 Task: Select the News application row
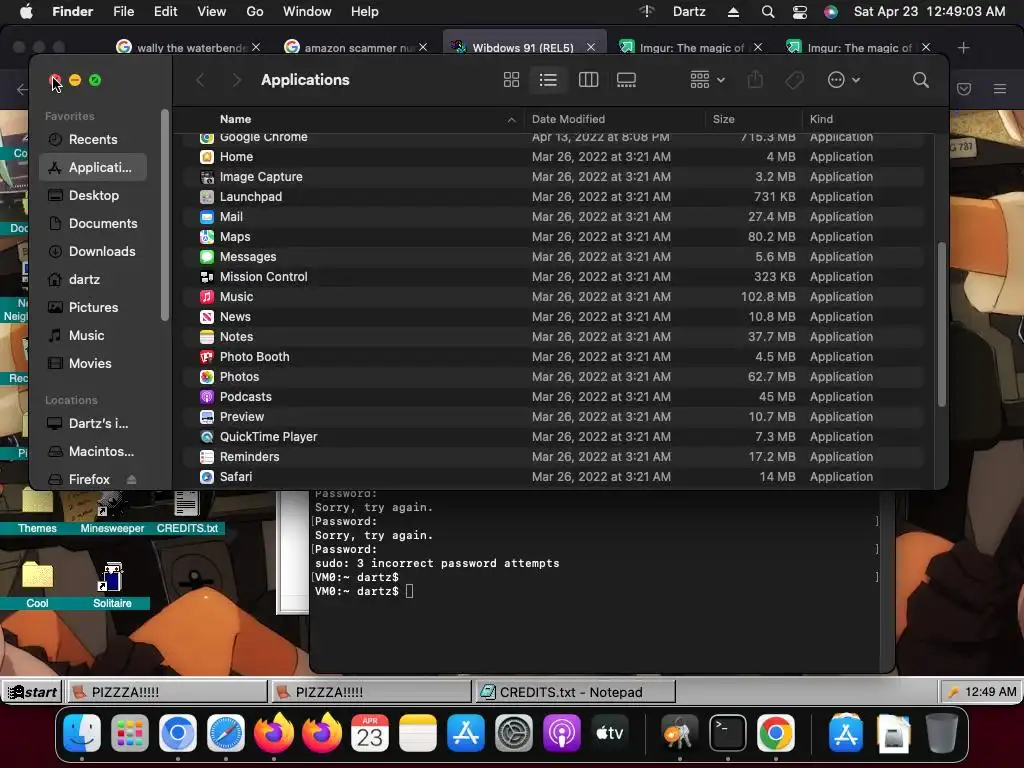(x=553, y=317)
